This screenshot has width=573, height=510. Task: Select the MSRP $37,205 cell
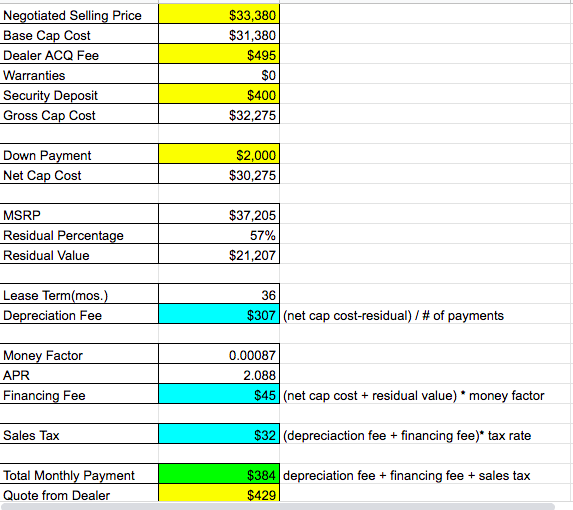(219, 214)
